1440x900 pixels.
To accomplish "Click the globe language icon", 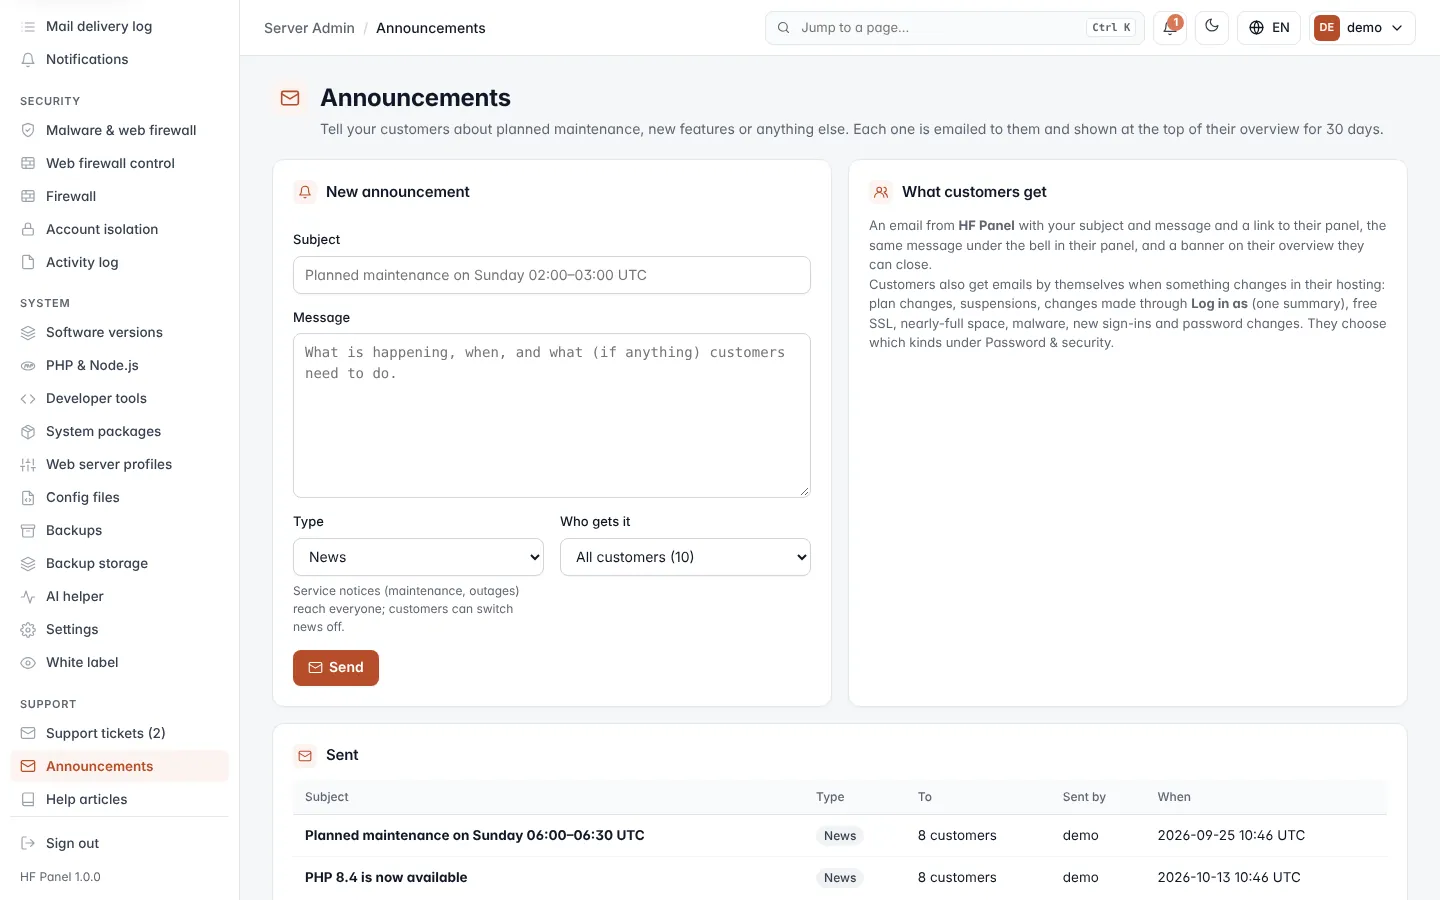I will click(x=1257, y=28).
